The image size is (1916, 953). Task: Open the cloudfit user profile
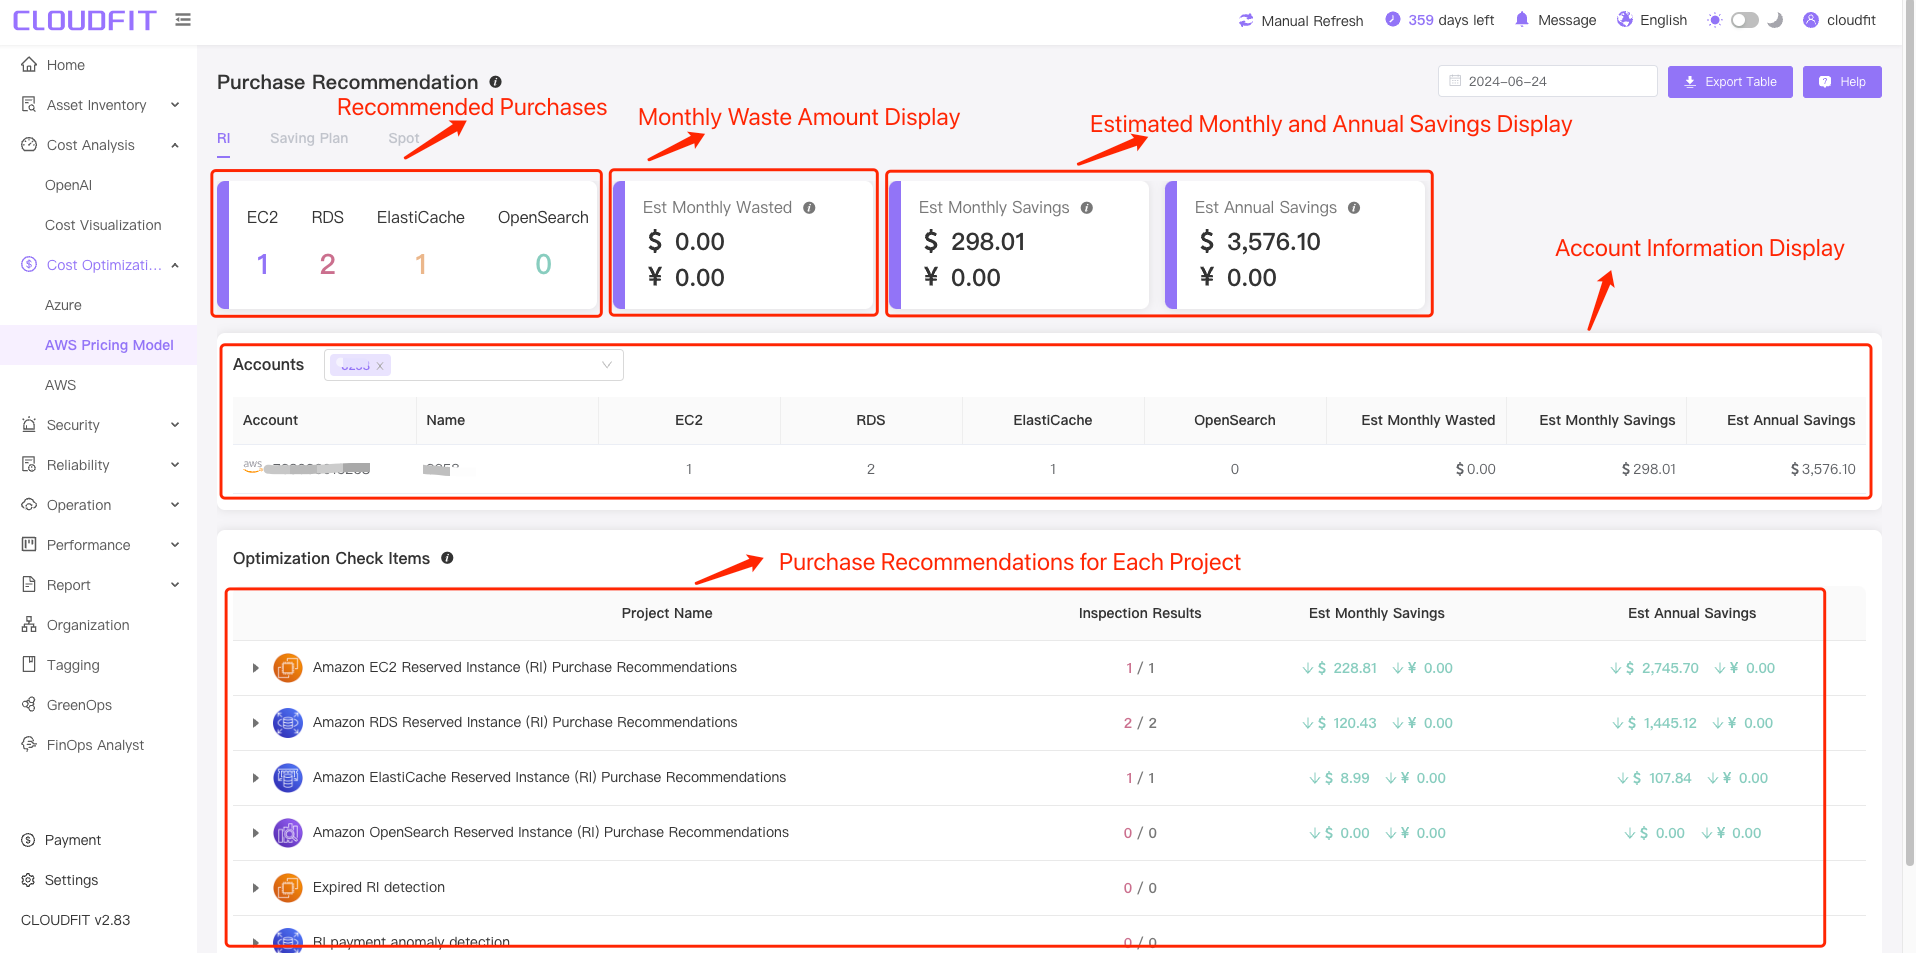tap(1839, 20)
